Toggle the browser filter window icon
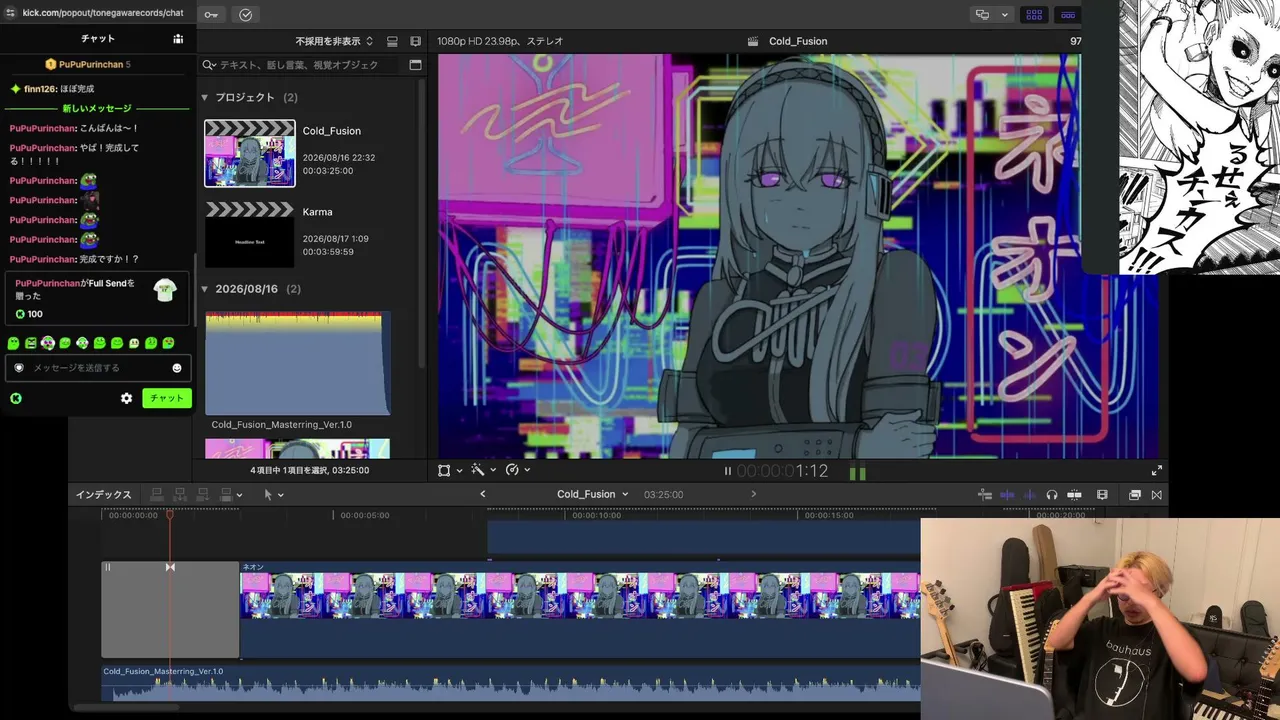1280x720 pixels. click(415, 65)
